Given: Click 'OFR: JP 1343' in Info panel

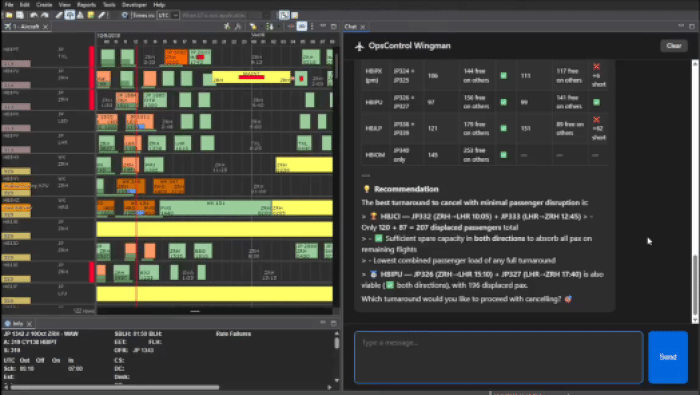Looking at the screenshot, I should (x=134, y=350).
